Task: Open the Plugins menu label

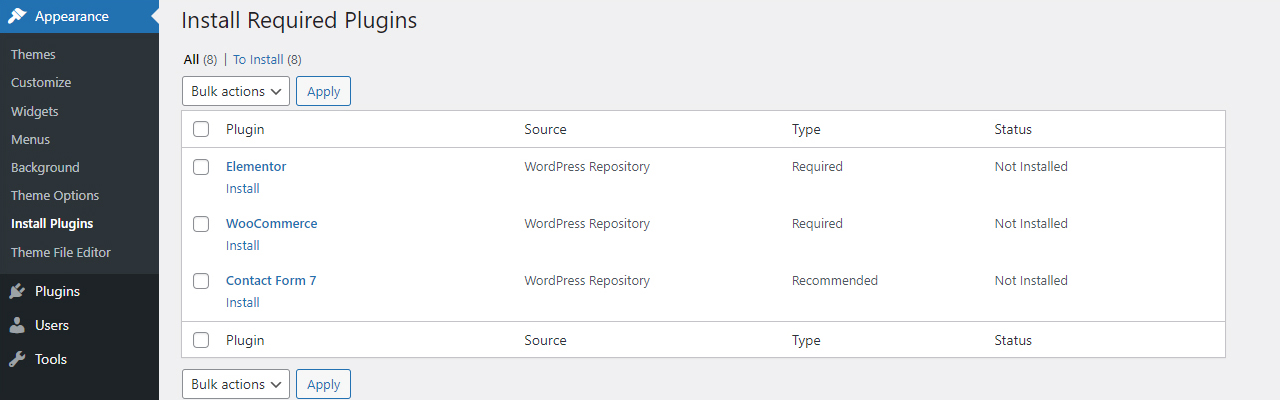Action: click(x=57, y=292)
